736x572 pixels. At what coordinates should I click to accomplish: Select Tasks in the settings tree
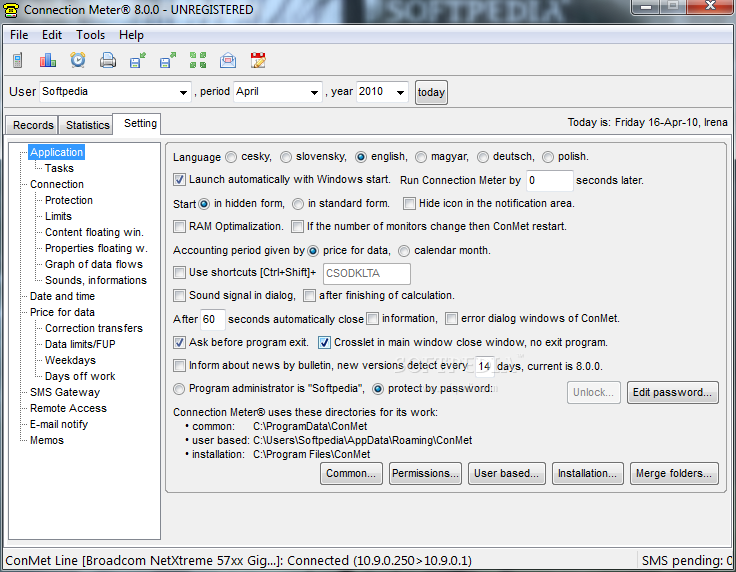tap(59, 168)
